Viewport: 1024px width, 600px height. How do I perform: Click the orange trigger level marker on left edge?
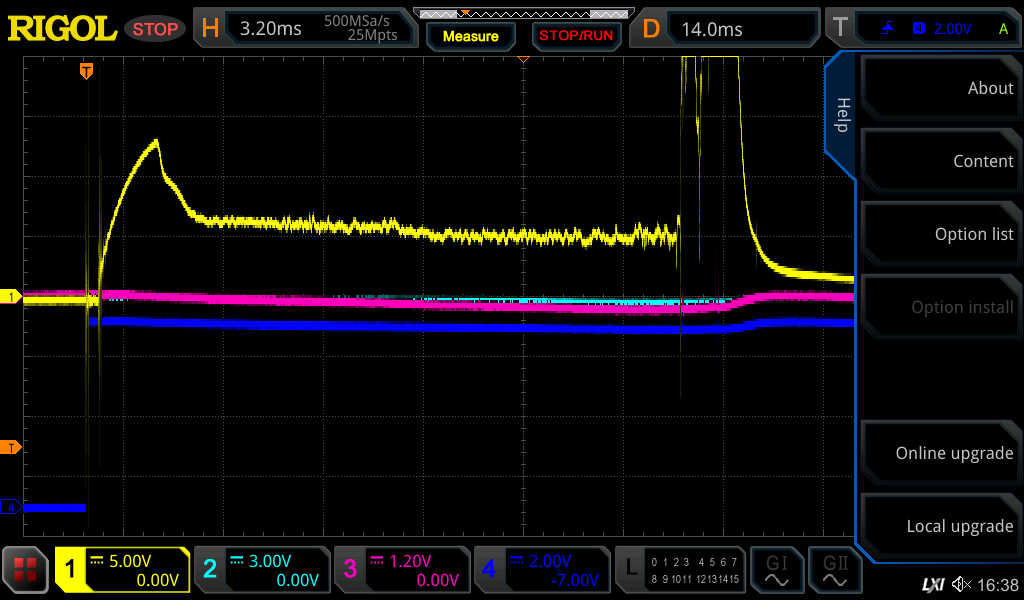(11, 446)
